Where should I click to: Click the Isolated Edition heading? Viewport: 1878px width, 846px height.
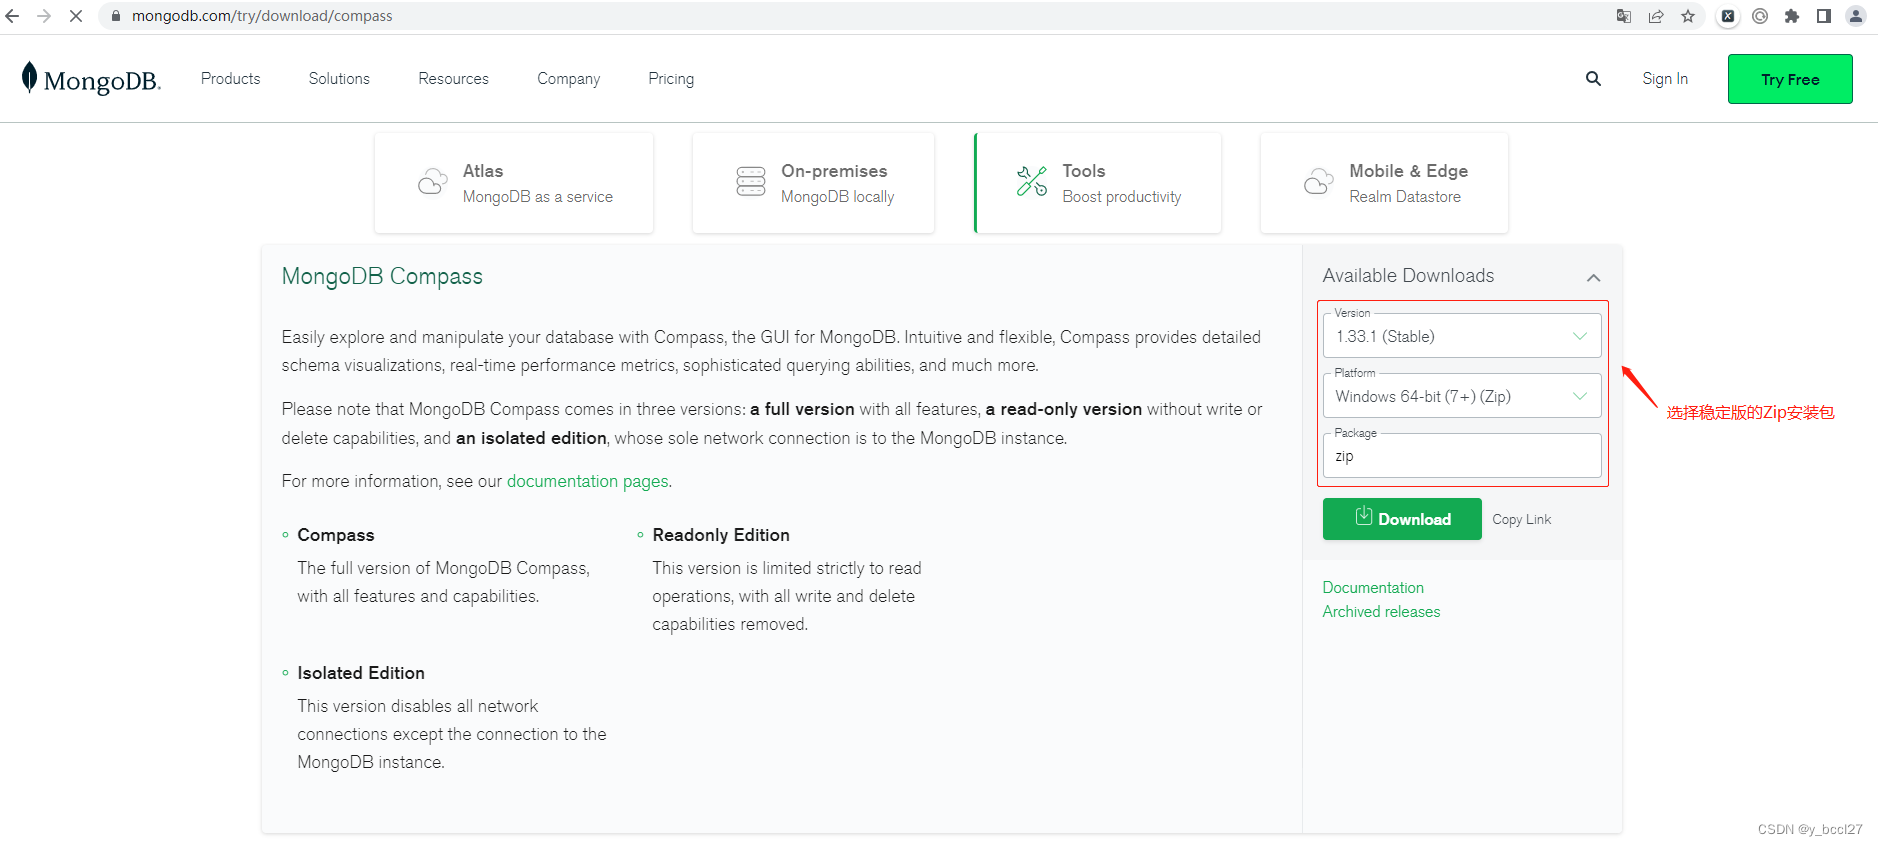coord(361,673)
